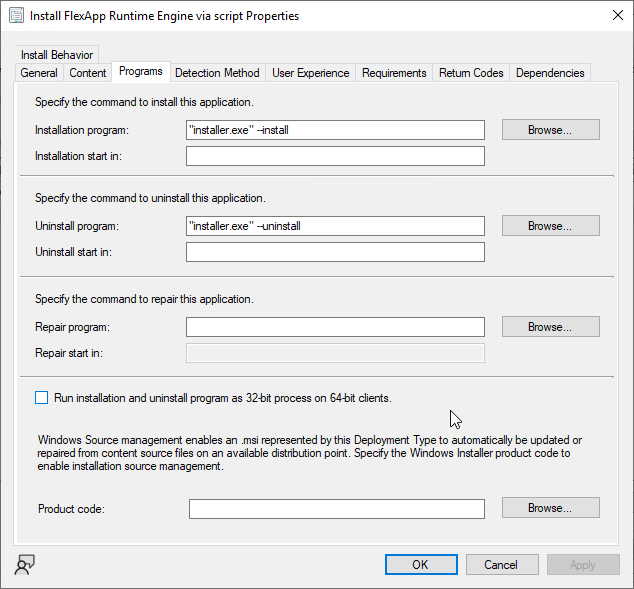The image size is (634, 589).
Task: Open the Dependencies tab
Action: (550, 73)
